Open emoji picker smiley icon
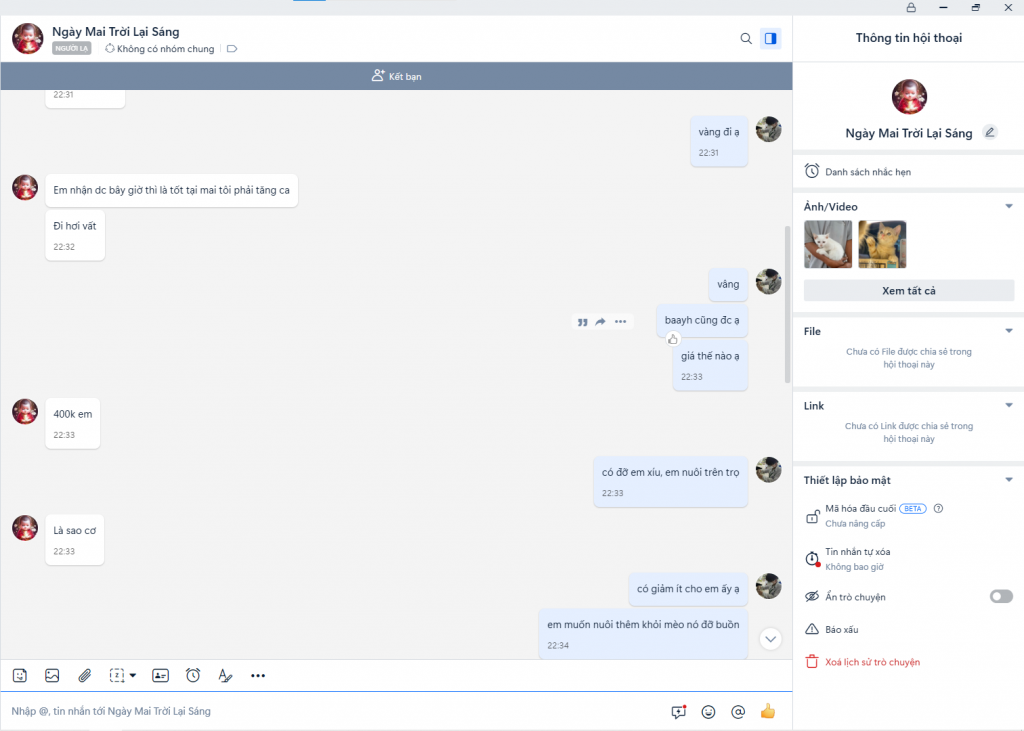The height and width of the screenshot is (731, 1024). pyautogui.click(x=708, y=711)
